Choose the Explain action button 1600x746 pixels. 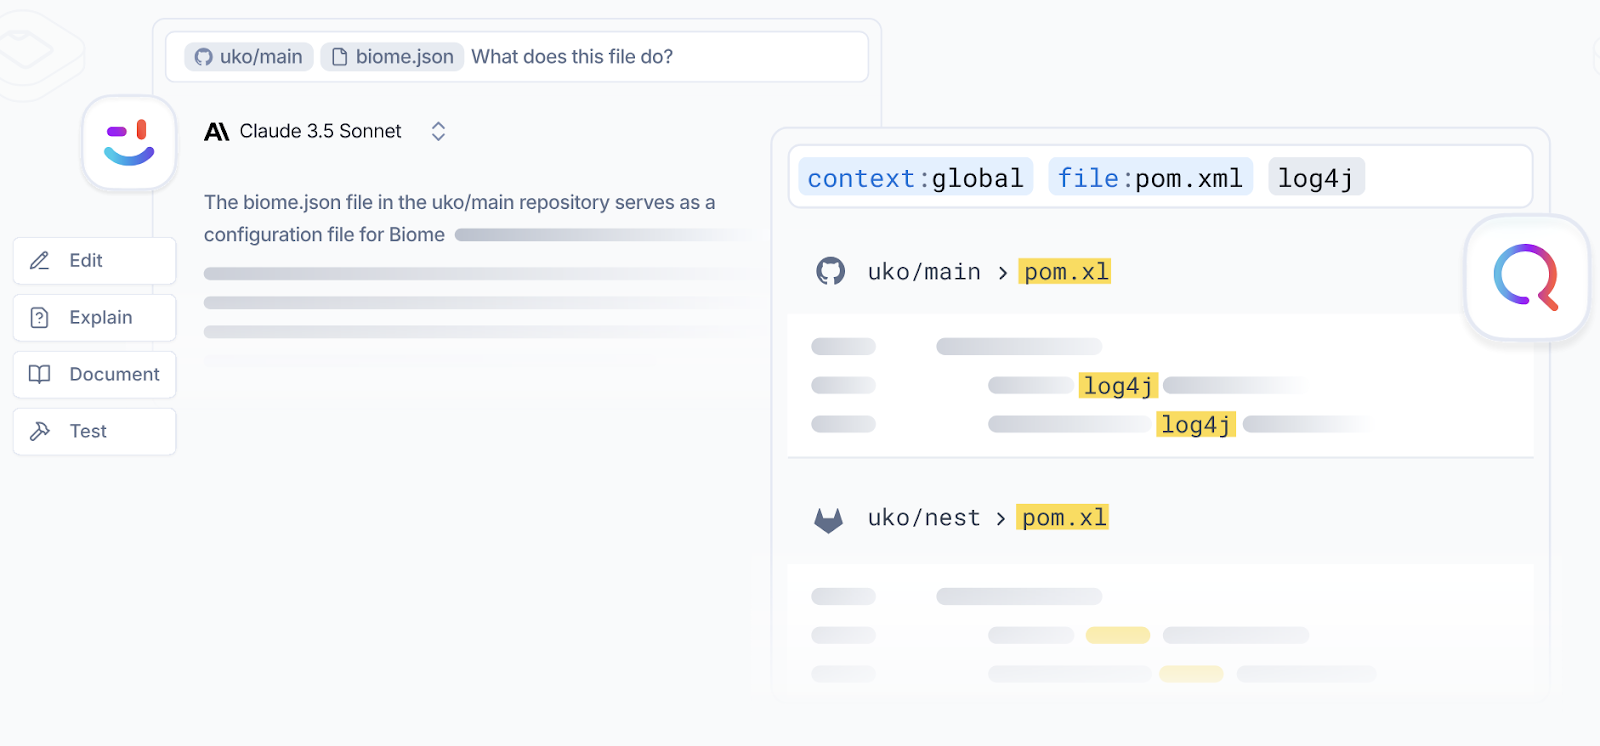[95, 318]
